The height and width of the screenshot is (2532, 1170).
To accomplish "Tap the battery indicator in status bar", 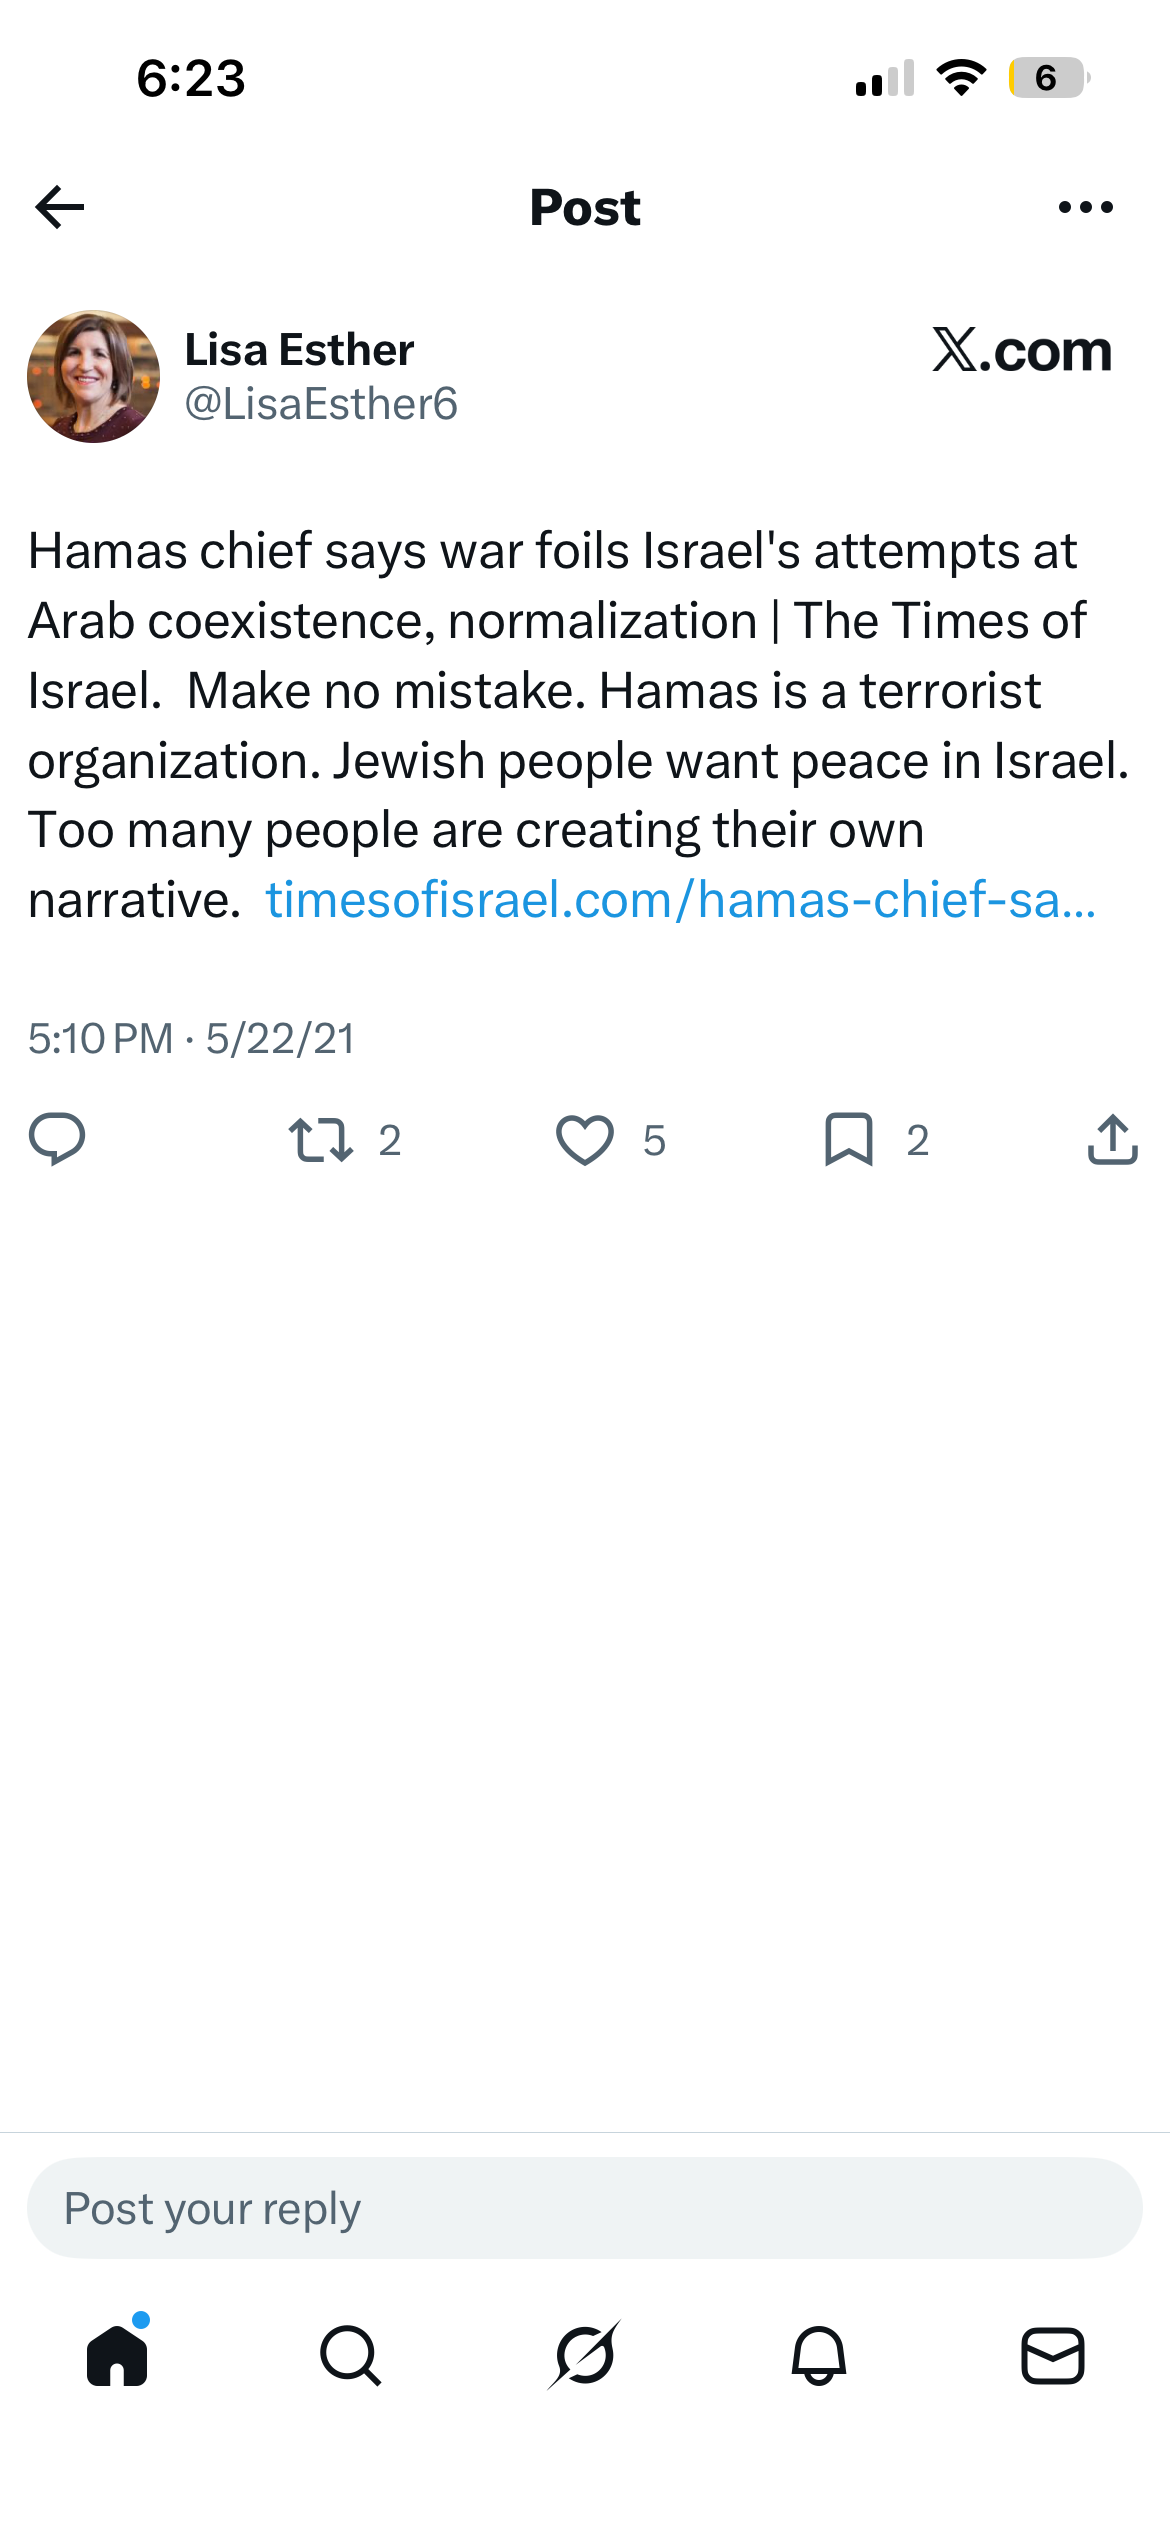I will point(1049,78).
